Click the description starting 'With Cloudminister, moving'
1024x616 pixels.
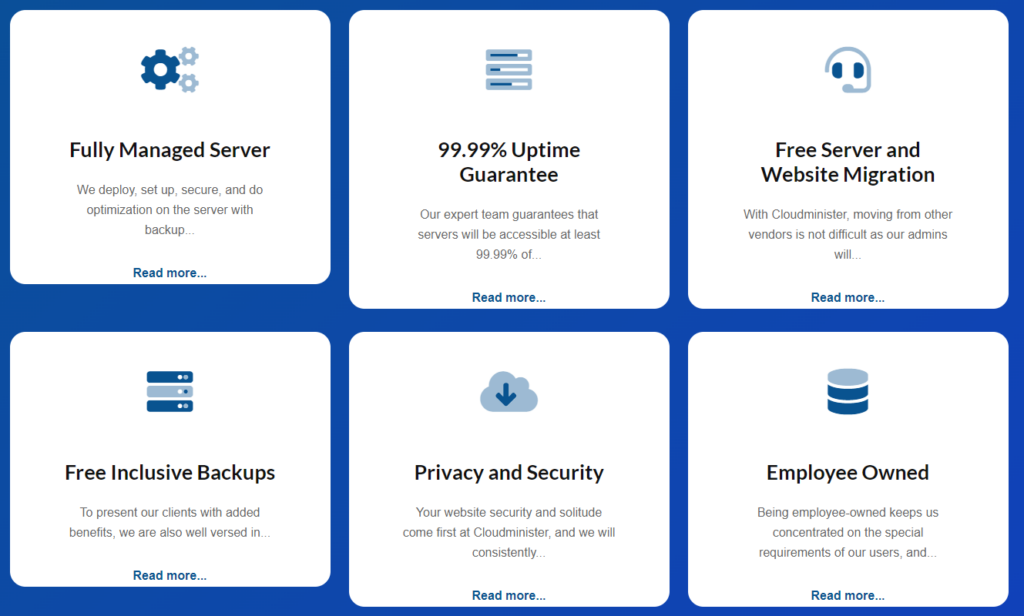(848, 235)
